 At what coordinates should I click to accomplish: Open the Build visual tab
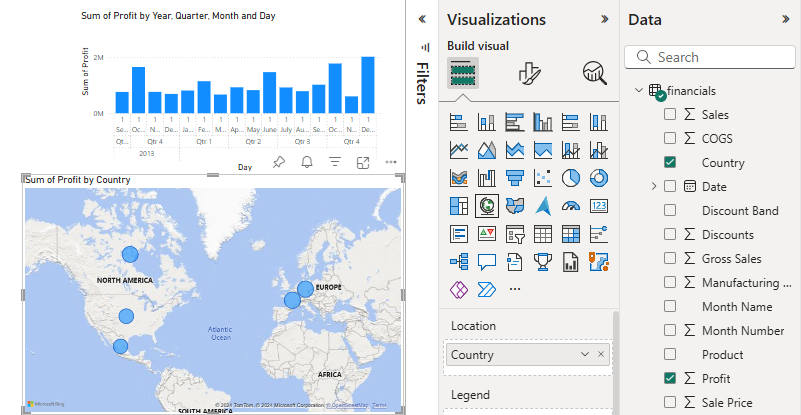coord(463,73)
